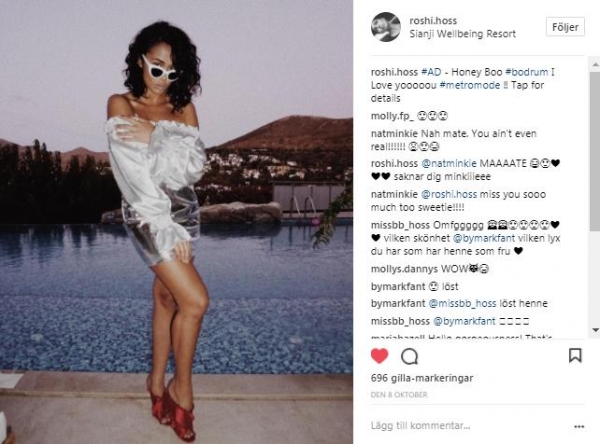The height and width of the screenshot is (444, 600).
Task: Click the 696 gilla-markeringar likes count
Action: click(422, 378)
